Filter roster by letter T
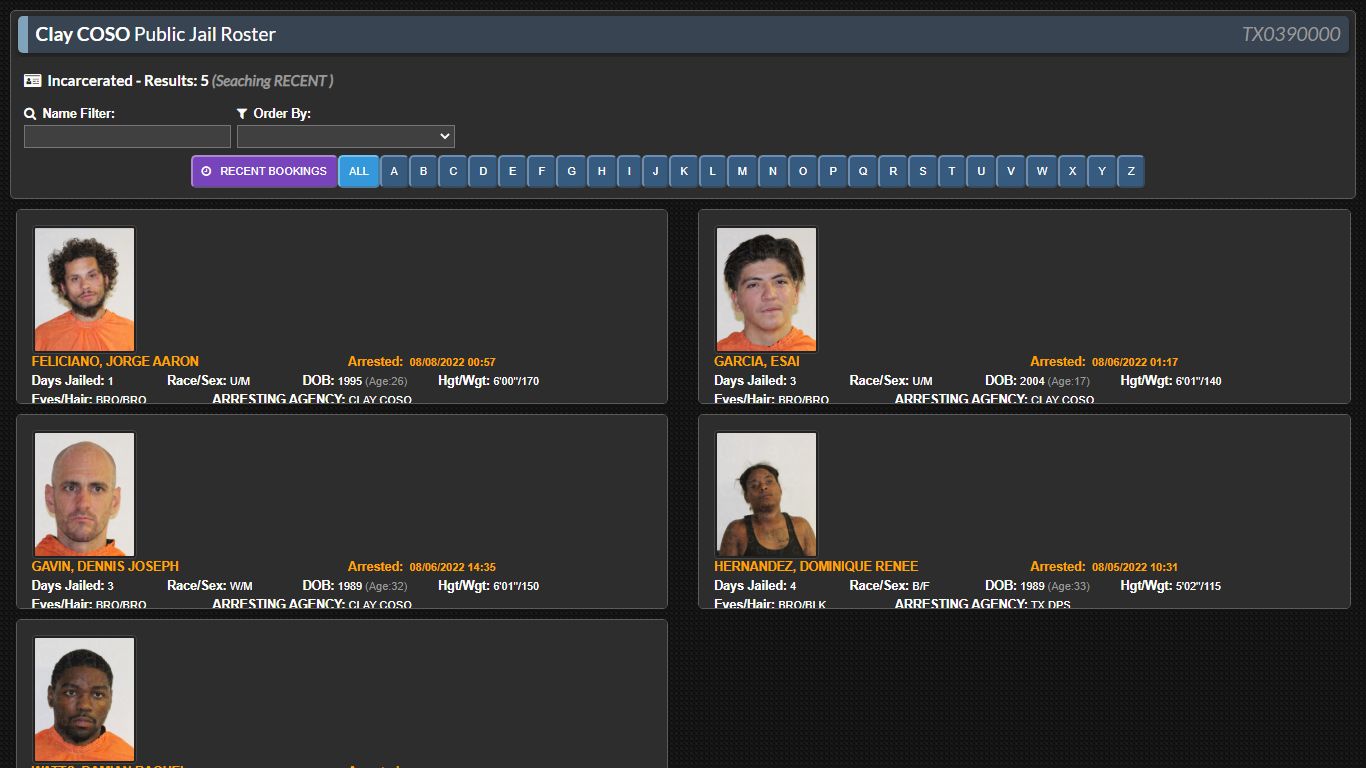1366x768 pixels. (x=951, y=171)
